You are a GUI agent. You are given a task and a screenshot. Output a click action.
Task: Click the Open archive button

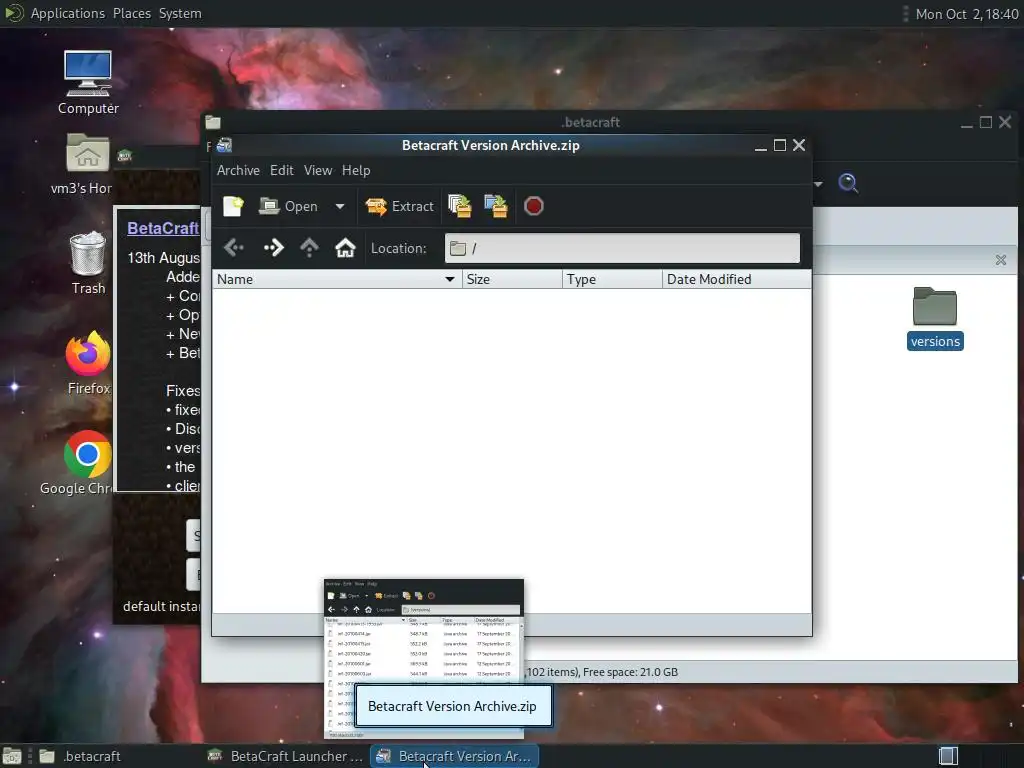tap(288, 206)
